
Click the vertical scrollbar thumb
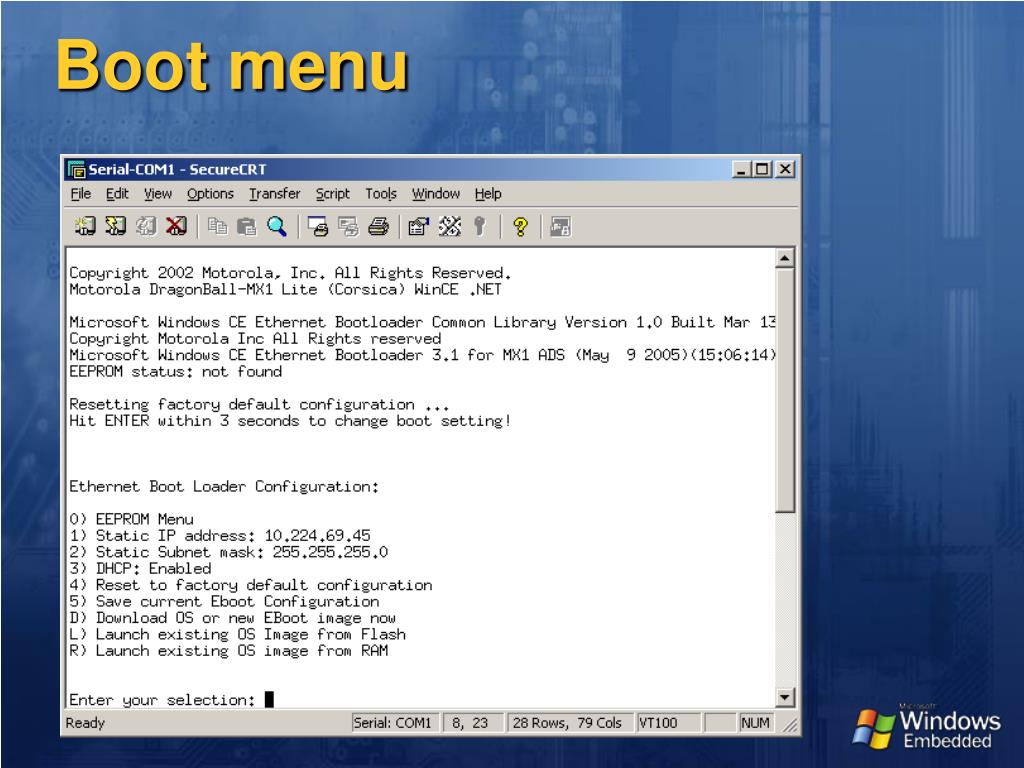point(785,391)
